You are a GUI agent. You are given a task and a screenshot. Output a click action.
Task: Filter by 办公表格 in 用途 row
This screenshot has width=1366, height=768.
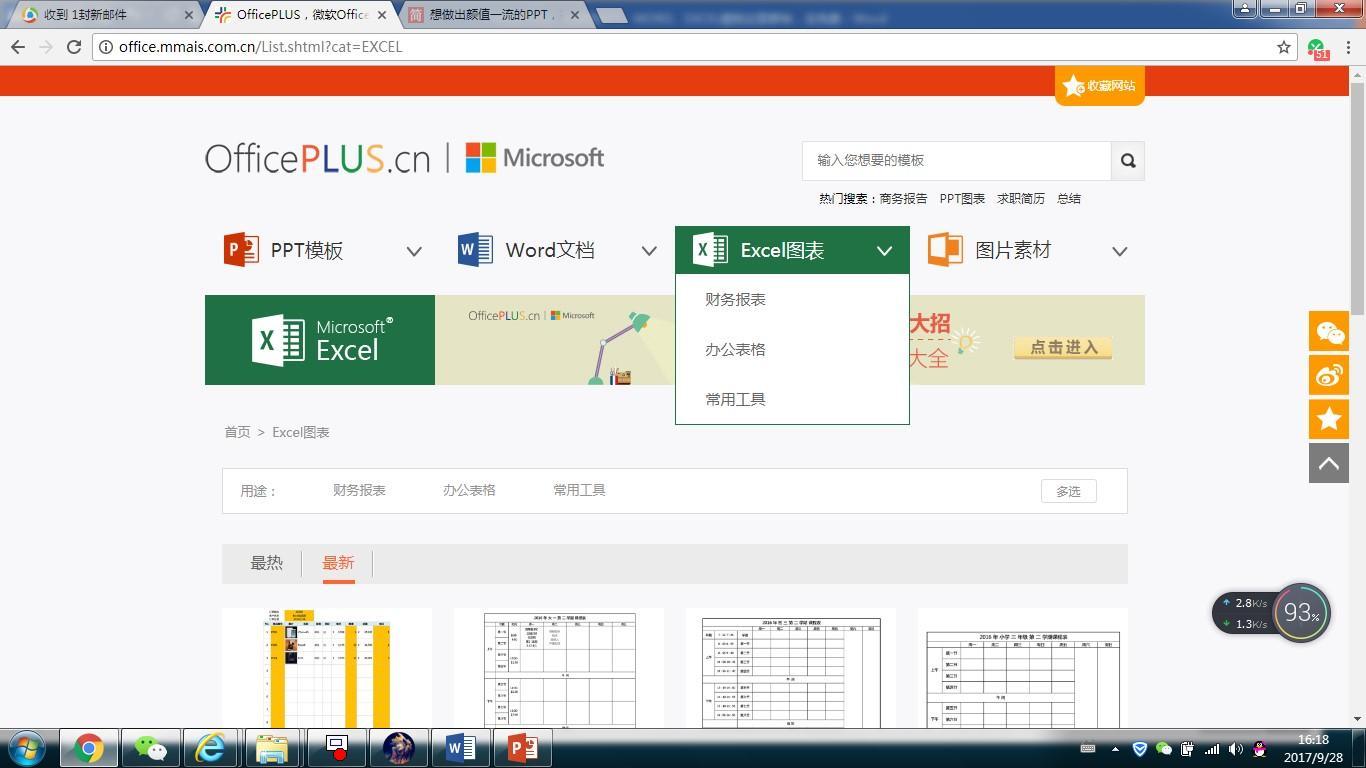click(x=469, y=490)
